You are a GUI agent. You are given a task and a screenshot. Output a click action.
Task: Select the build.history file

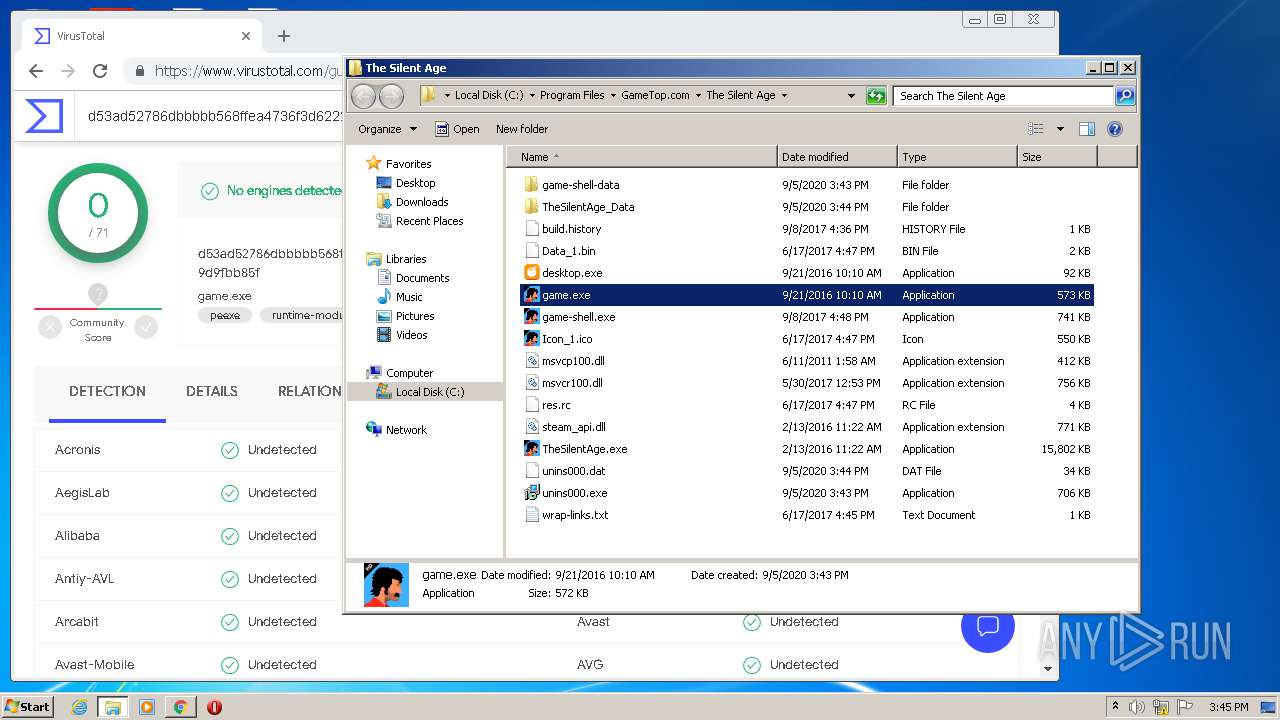pos(572,229)
